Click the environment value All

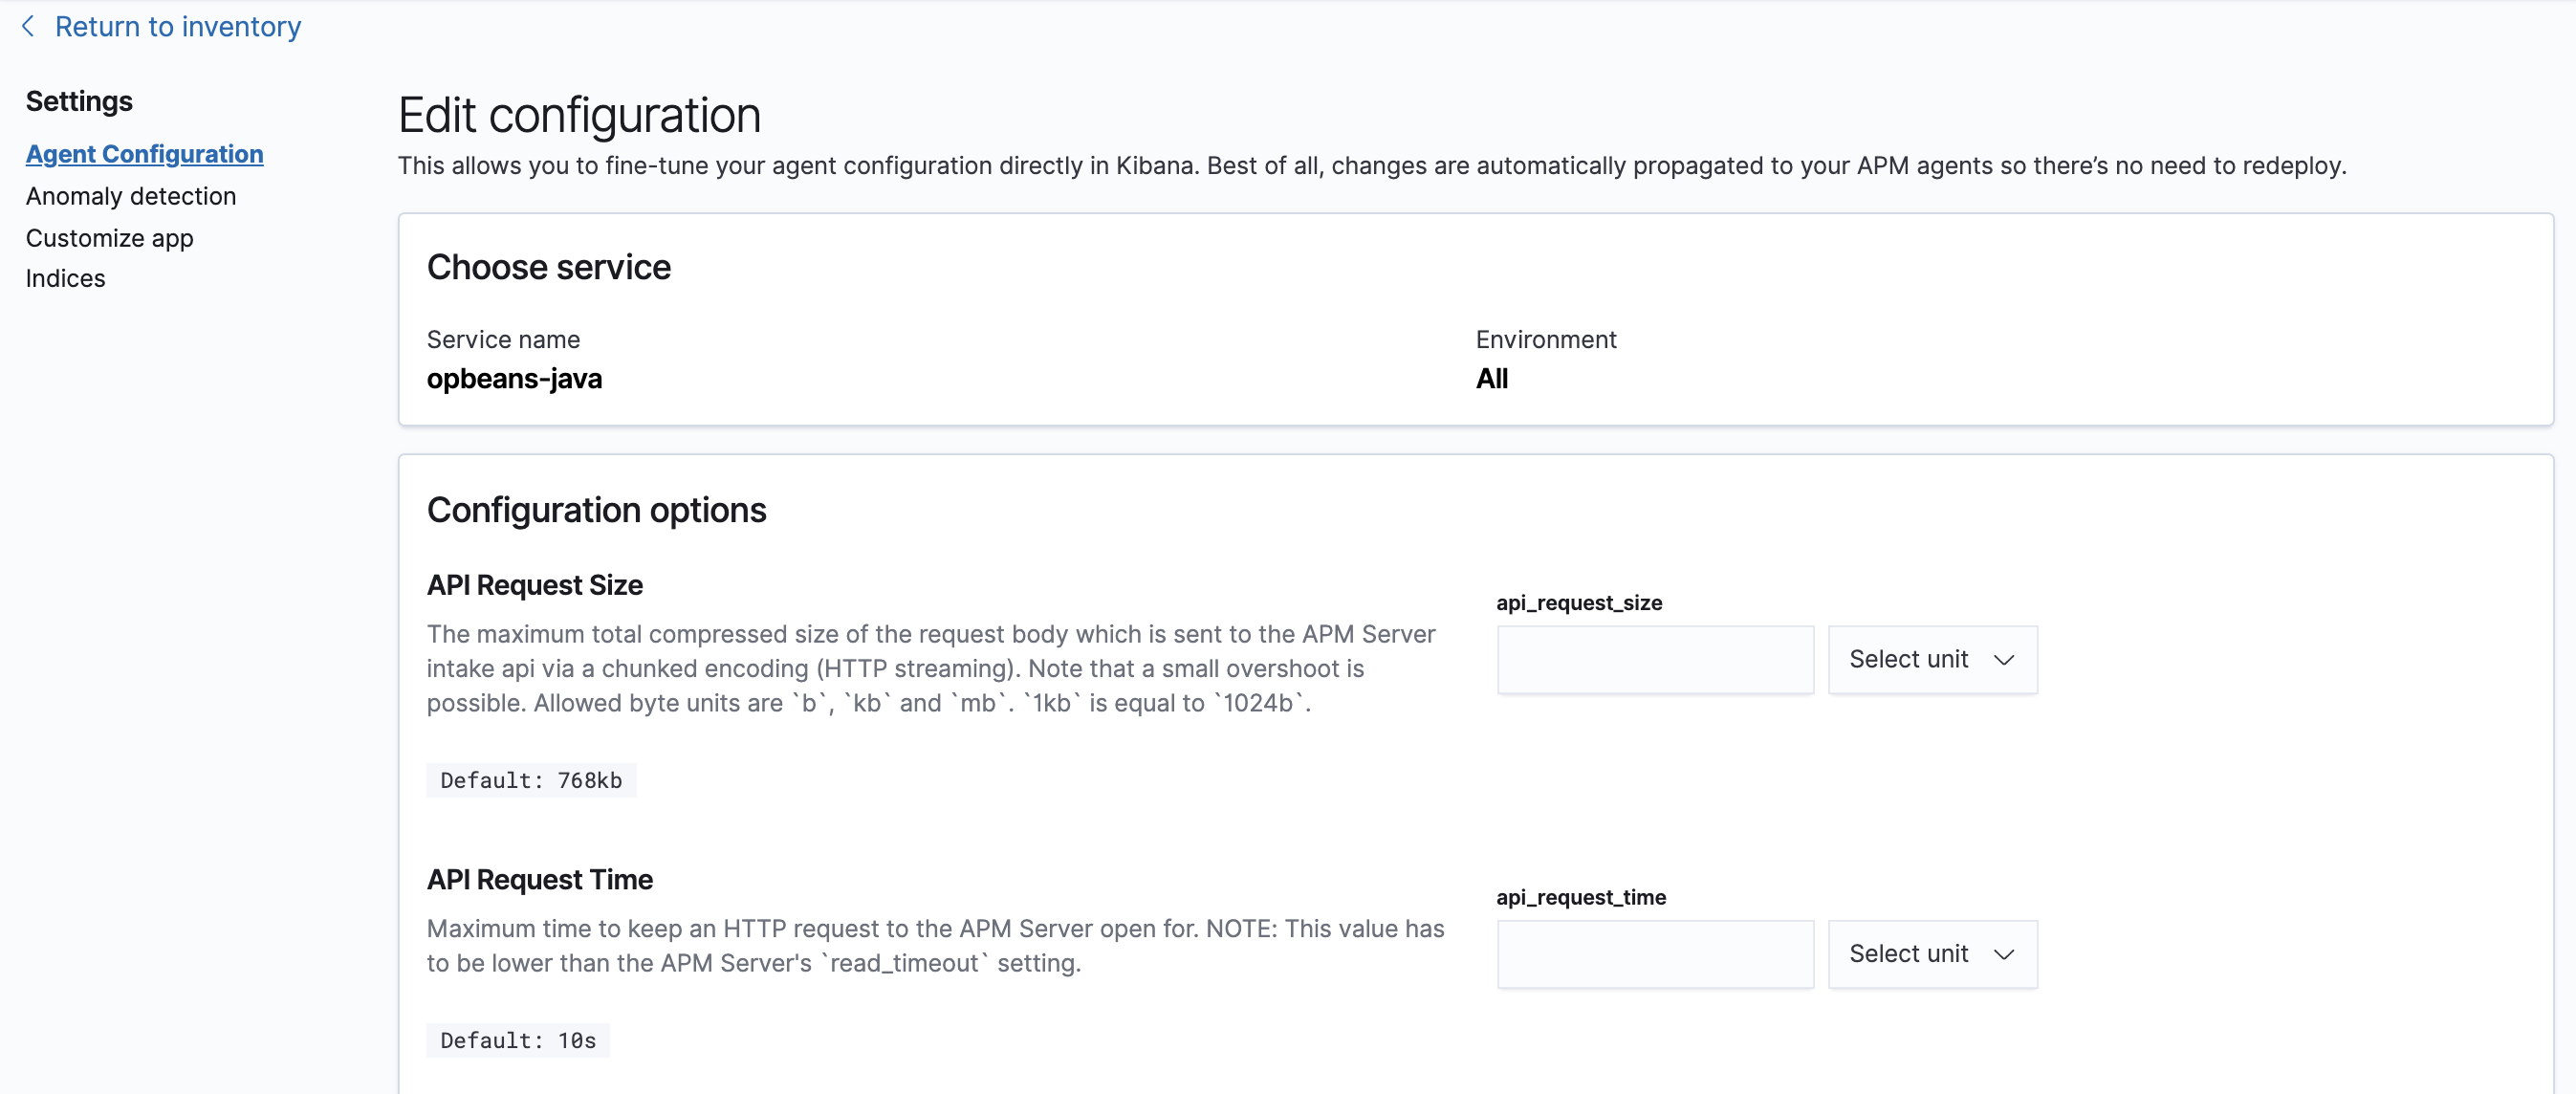click(1492, 379)
